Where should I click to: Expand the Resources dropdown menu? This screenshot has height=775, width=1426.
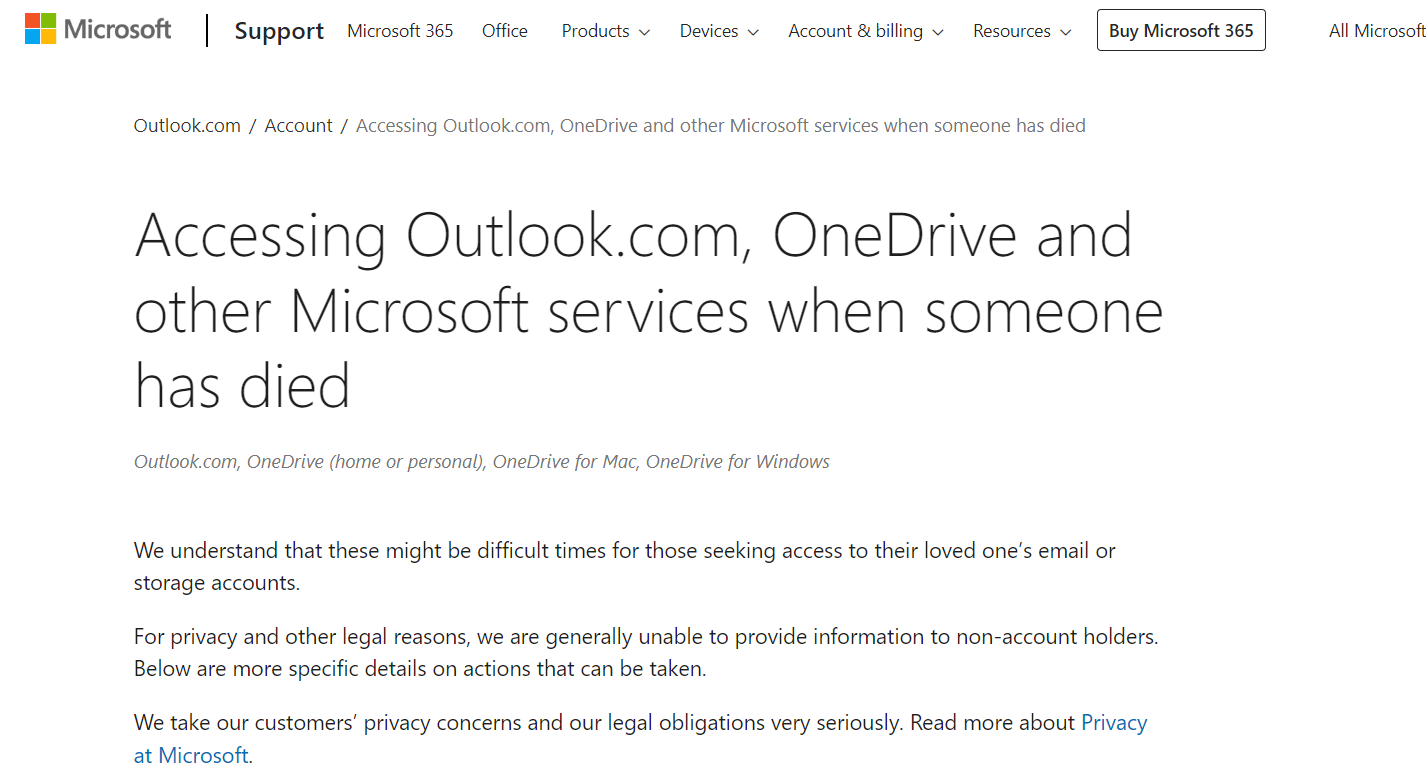point(1022,31)
